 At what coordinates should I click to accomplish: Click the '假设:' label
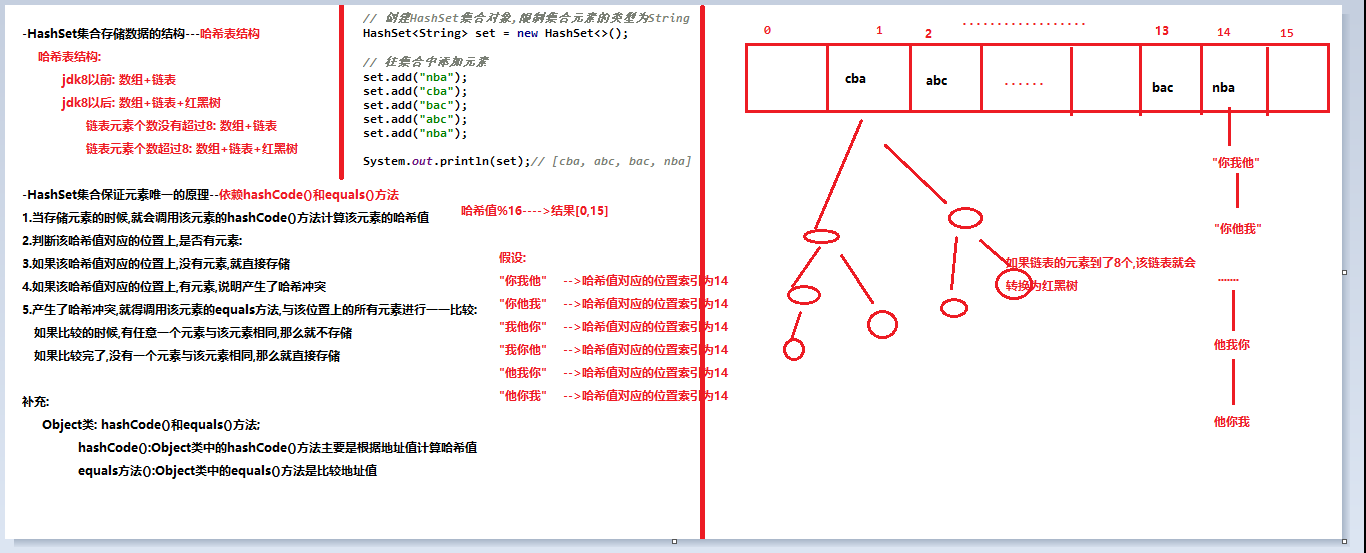[512, 257]
